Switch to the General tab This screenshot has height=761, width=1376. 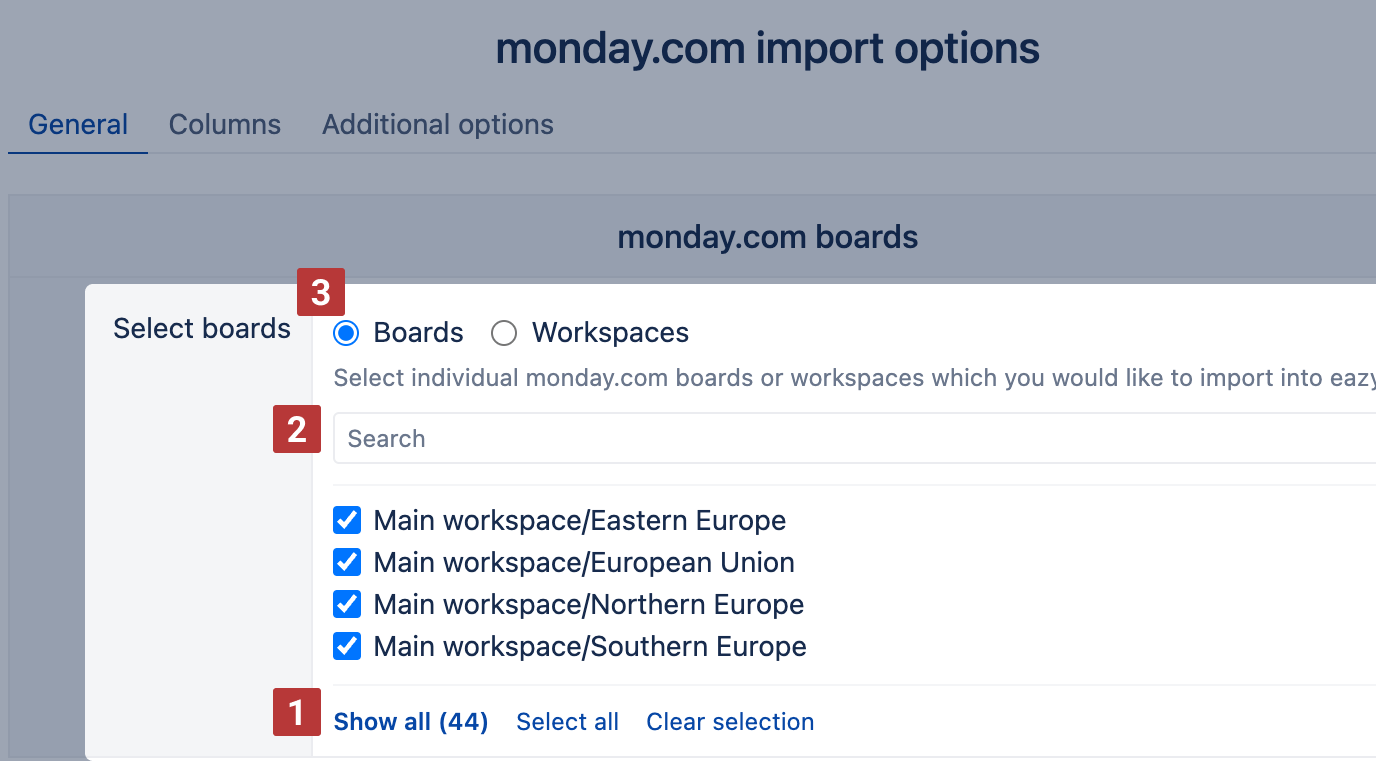78,125
